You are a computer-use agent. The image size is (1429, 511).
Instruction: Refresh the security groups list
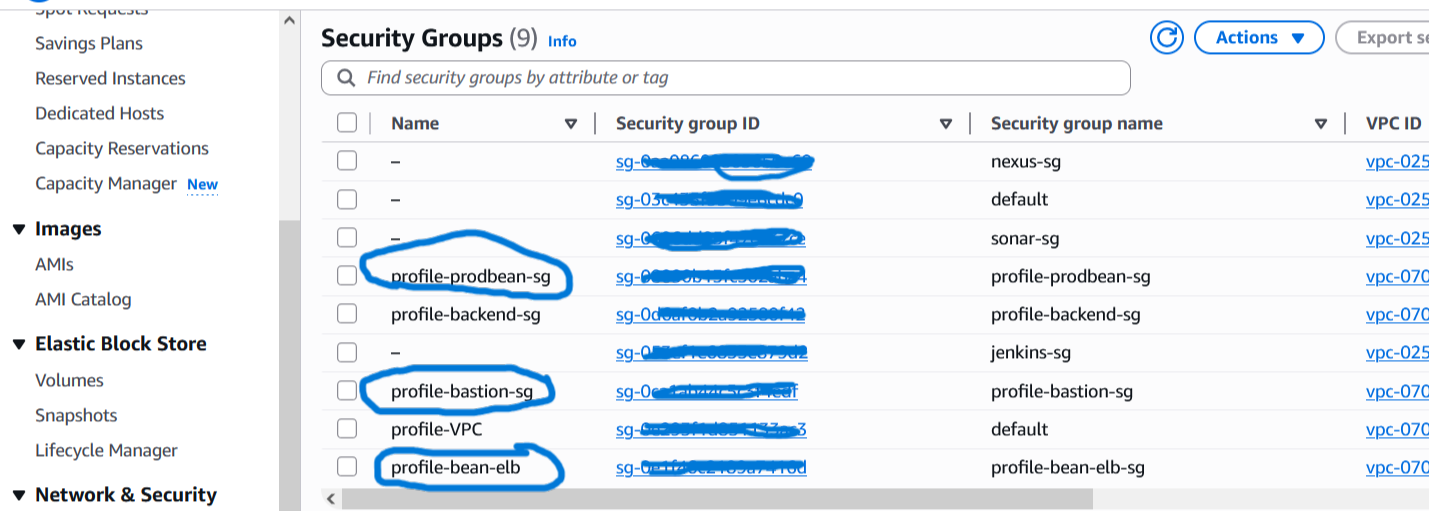1166,38
